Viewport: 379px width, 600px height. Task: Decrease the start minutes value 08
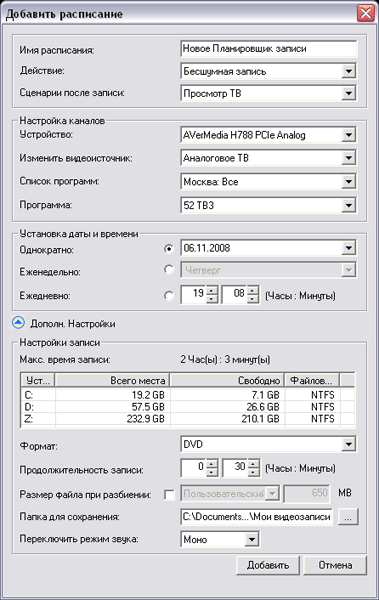pyautogui.click(x=253, y=299)
